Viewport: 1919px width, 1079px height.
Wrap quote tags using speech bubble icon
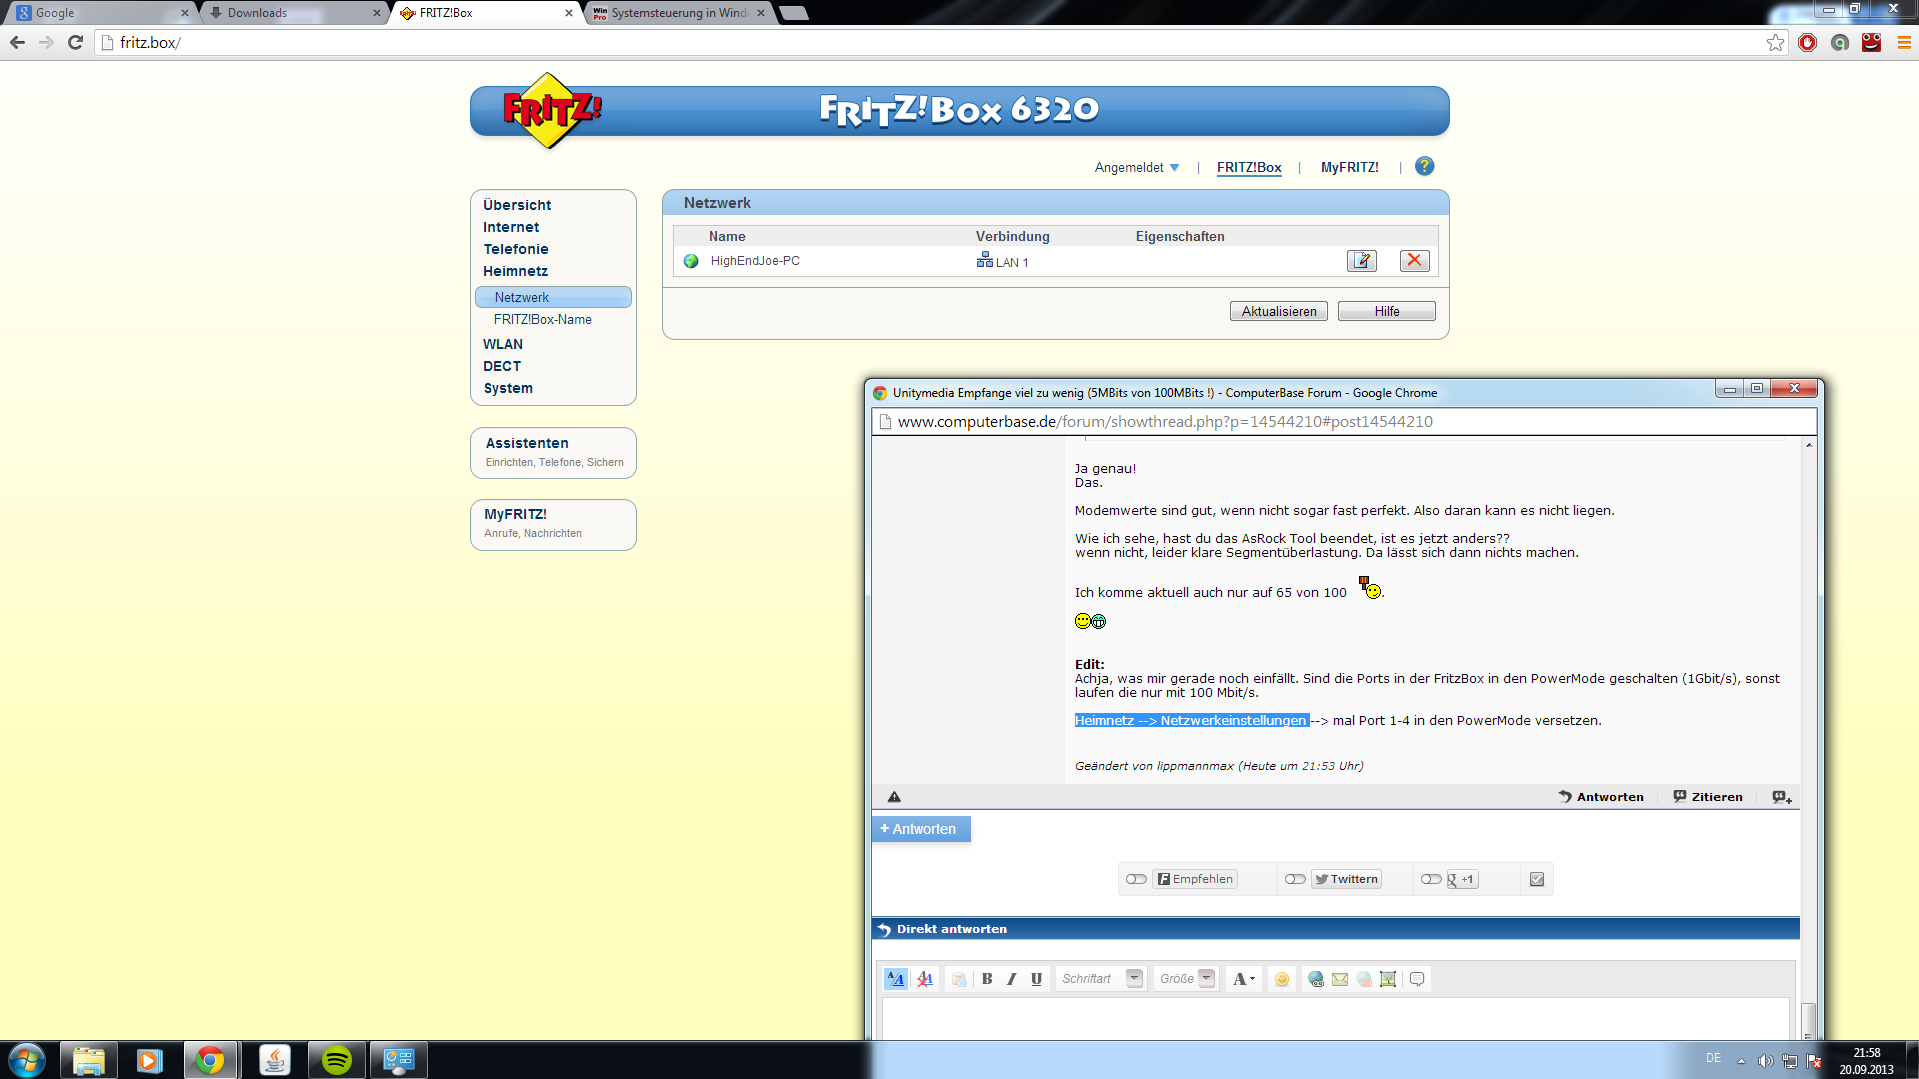click(1417, 979)
